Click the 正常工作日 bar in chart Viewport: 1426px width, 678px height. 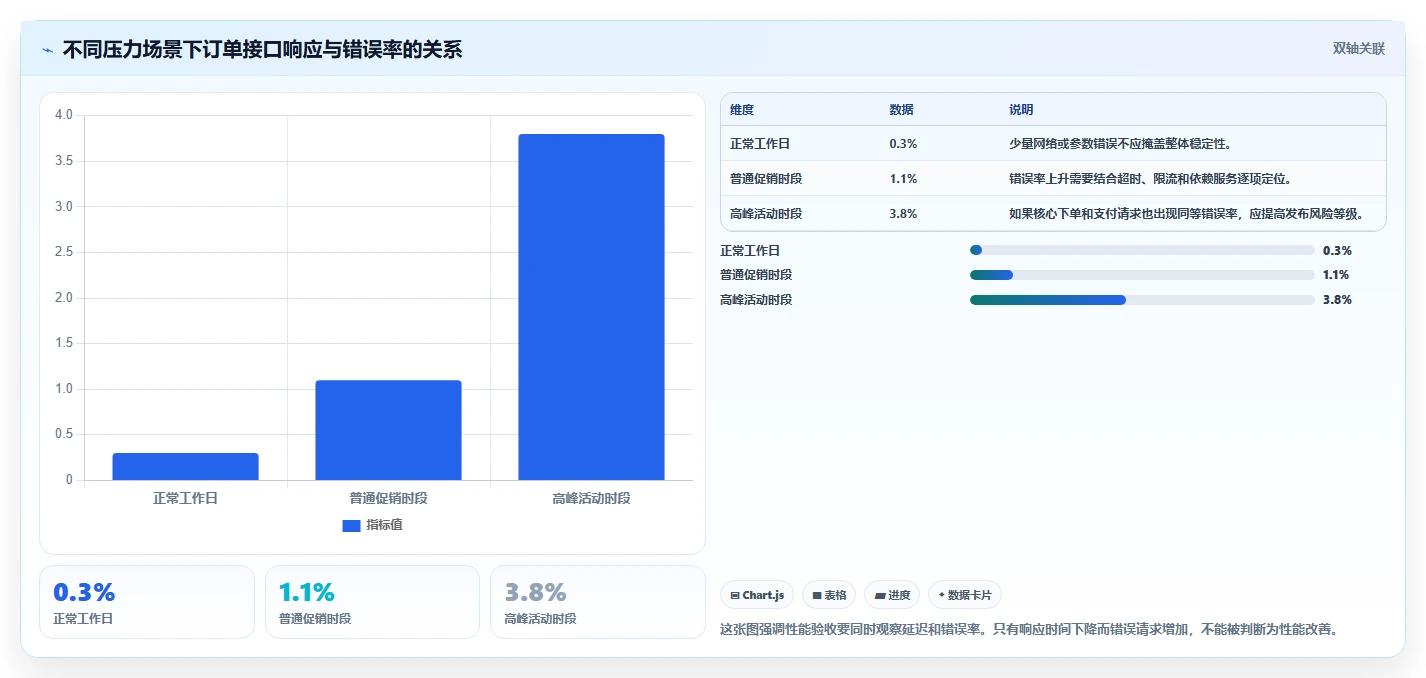[185, 467]
